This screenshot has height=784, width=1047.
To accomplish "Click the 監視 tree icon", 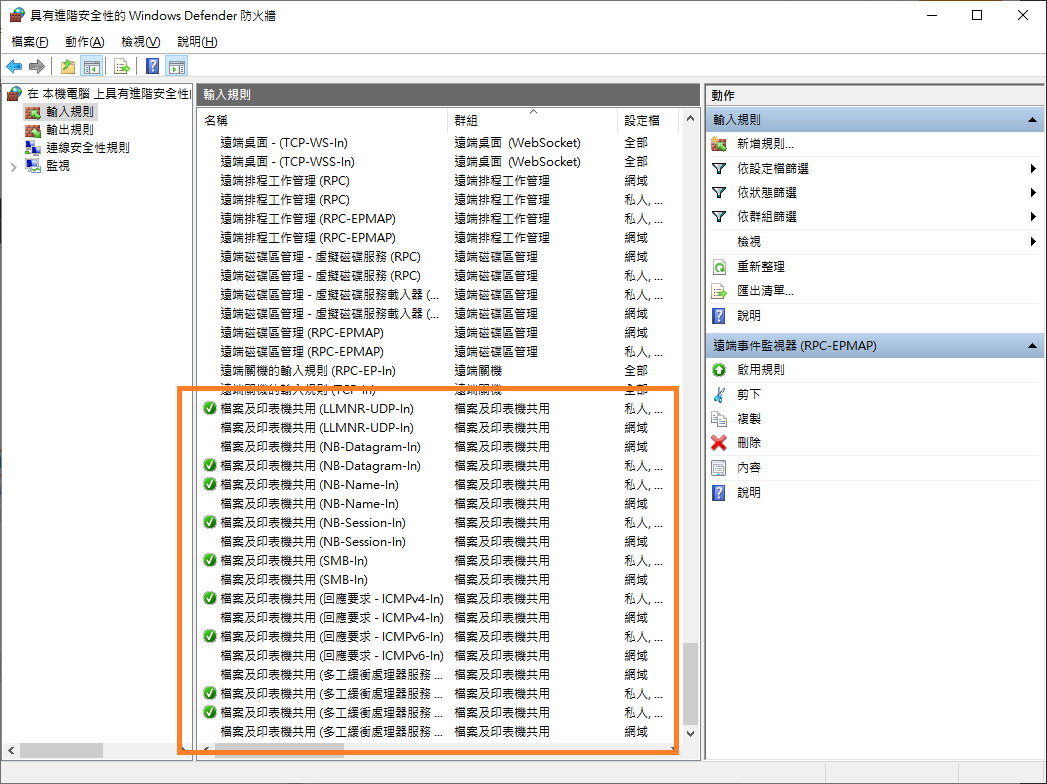I will (x=33, y=165).
